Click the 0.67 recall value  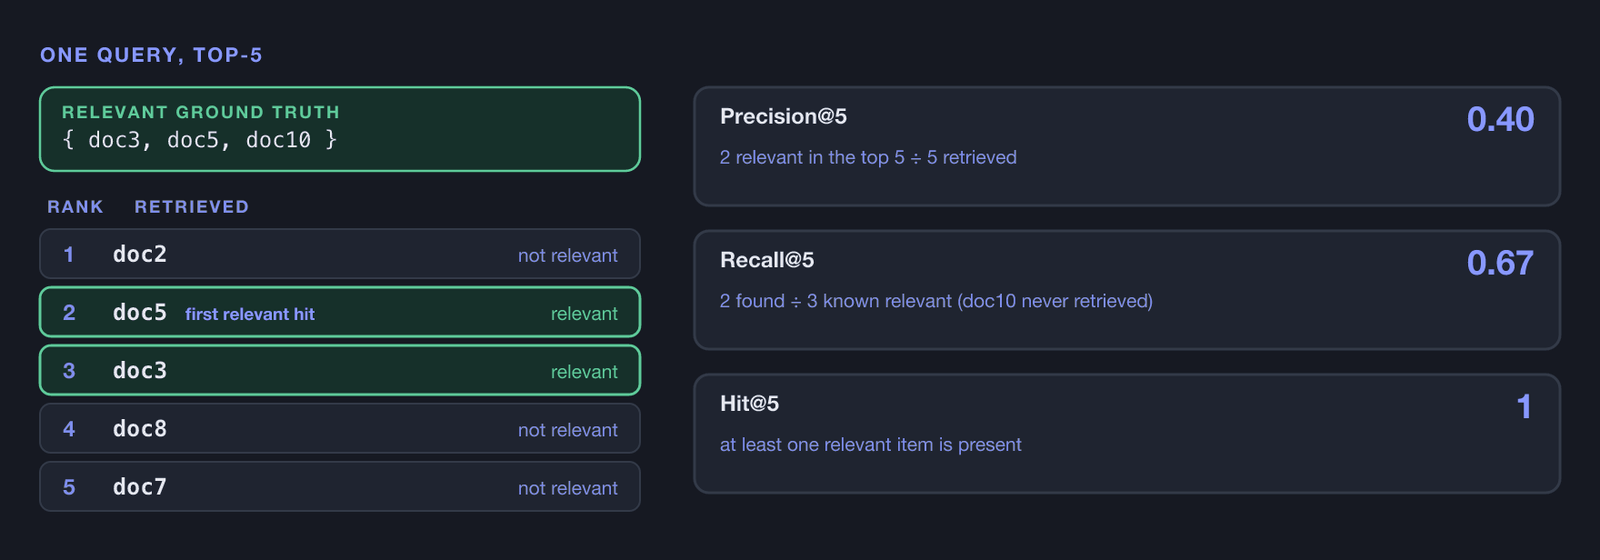(x=1500, y=263)
